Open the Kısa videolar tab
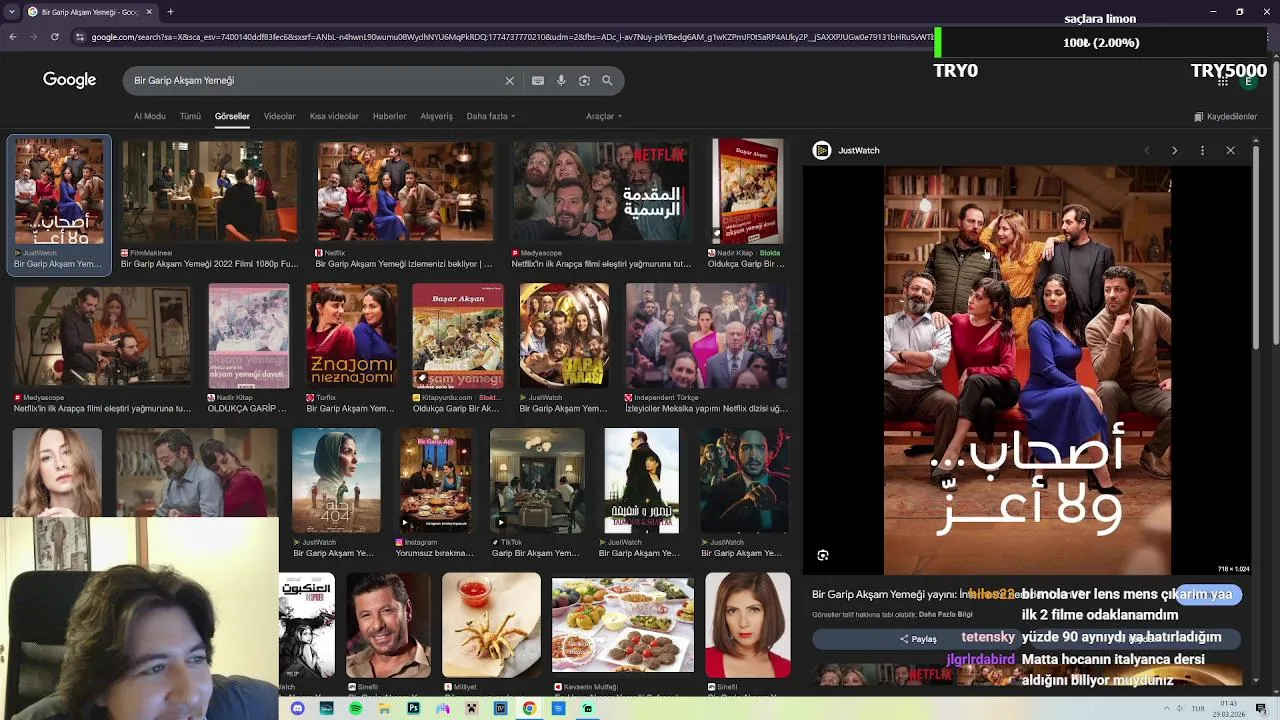The width and height of the screenshot is (1280, 720). tap(334, 116)
